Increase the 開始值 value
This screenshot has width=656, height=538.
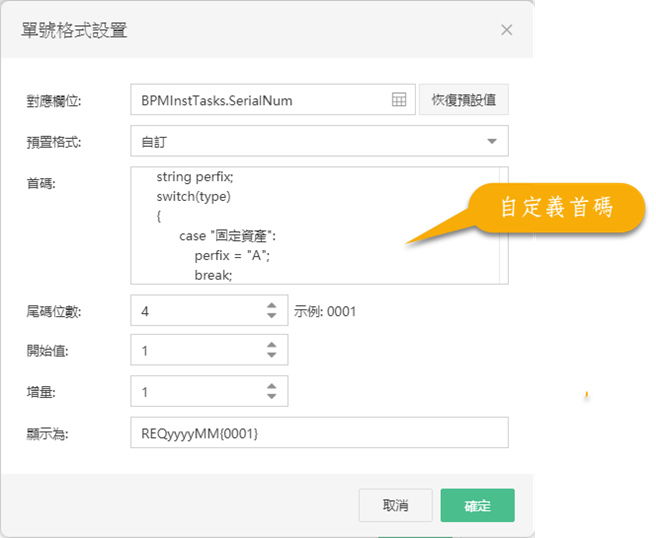[x=272, y=345]
